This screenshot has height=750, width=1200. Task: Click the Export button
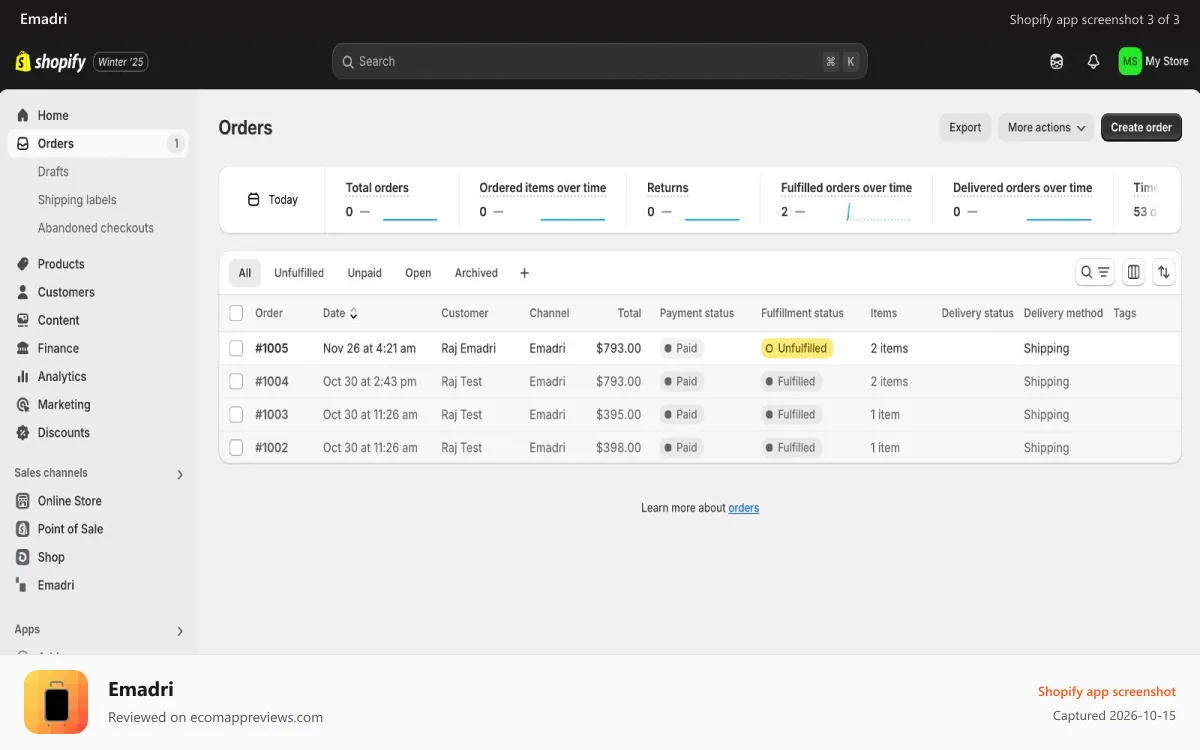click(965, 127)
